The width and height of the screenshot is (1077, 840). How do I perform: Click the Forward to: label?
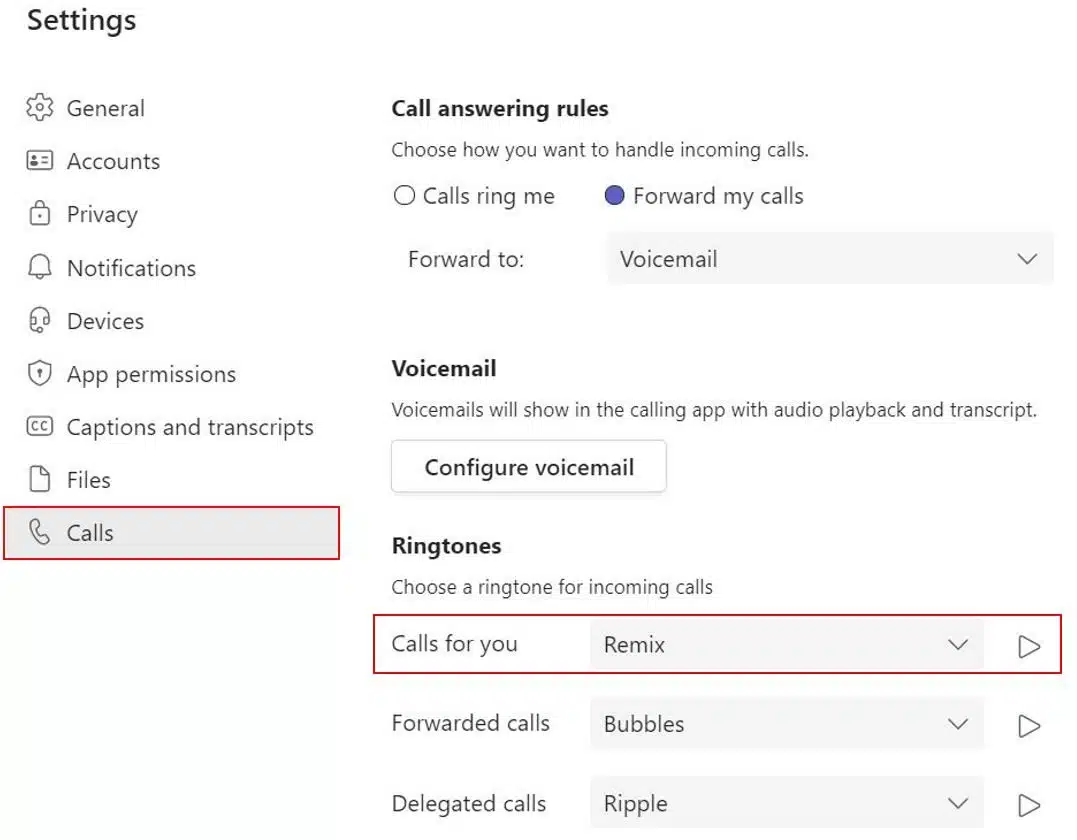pyautogui.click(x=466, y=259)
